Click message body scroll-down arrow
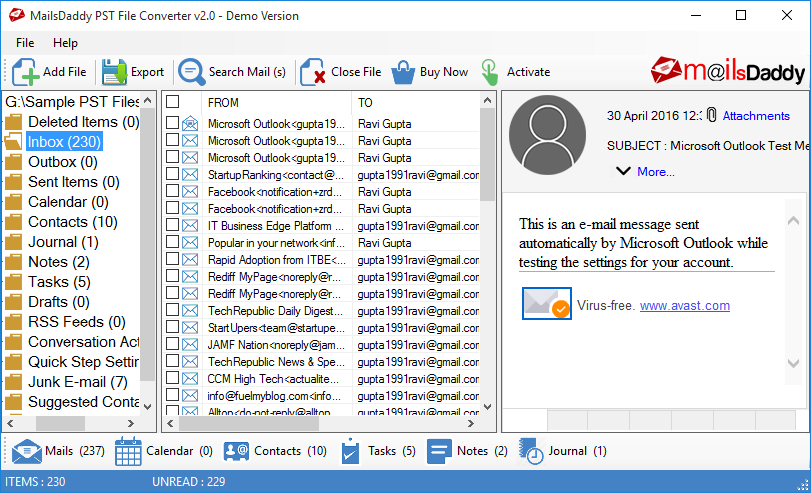 click(793, 364)
